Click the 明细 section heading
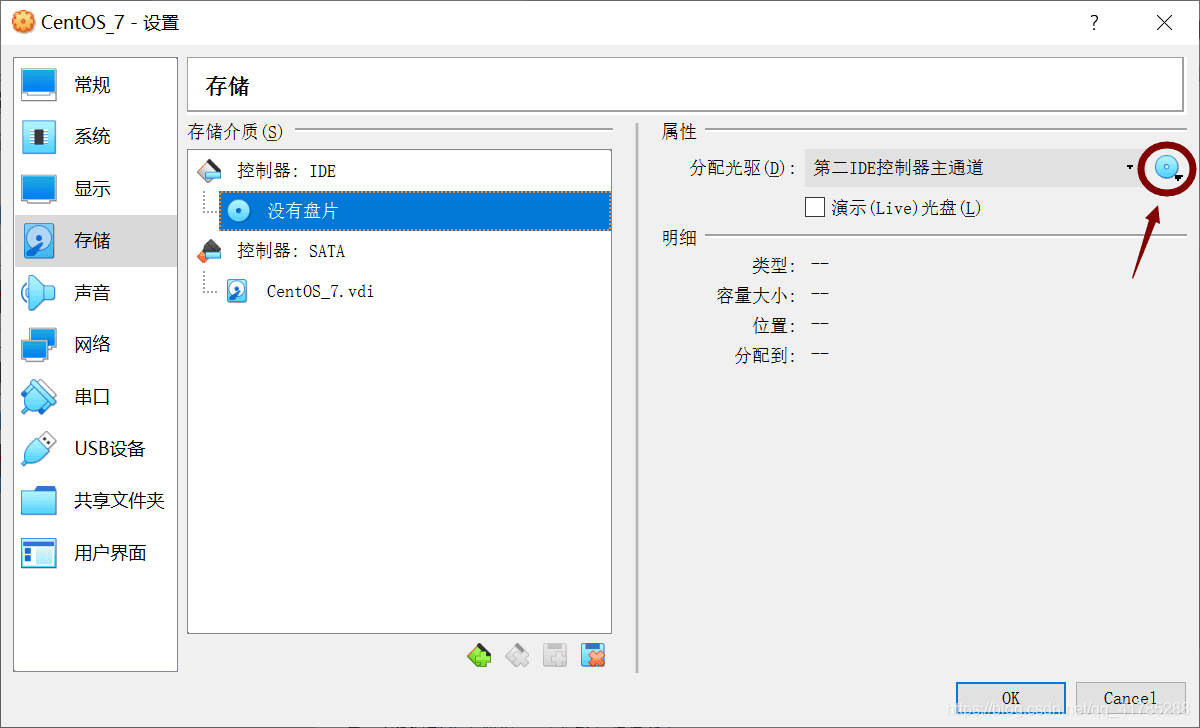 (679, 238)
